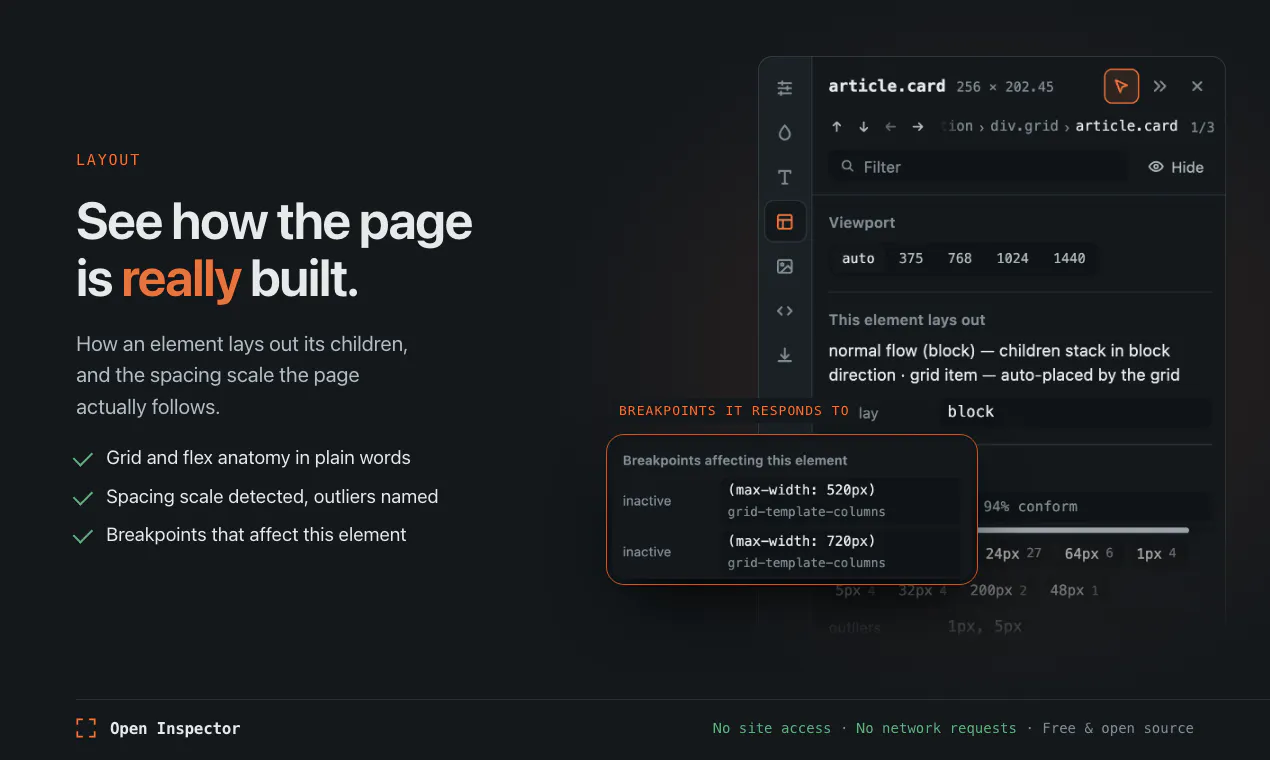
Task: Open the code brackets panel icon
Action: click(x=785, y=311)
